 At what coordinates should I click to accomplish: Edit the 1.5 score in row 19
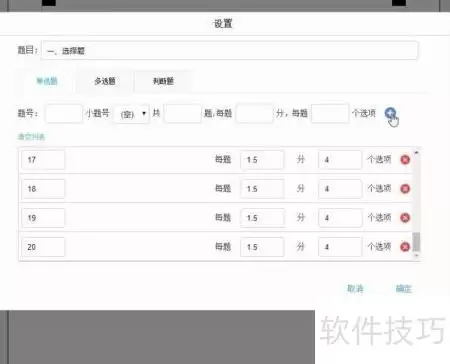[x=262, y=218]
